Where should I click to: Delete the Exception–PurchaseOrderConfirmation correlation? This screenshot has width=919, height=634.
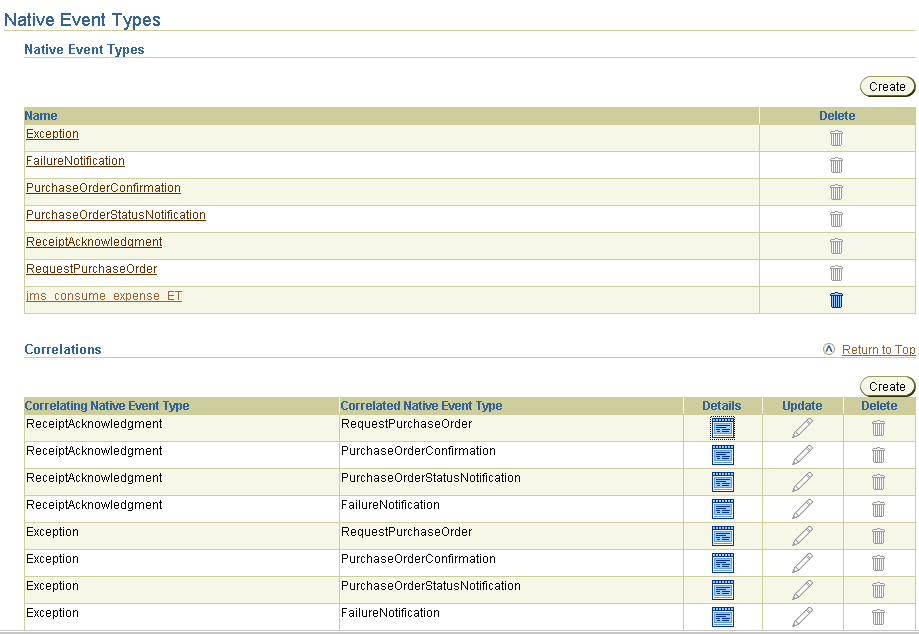(878, 563)
